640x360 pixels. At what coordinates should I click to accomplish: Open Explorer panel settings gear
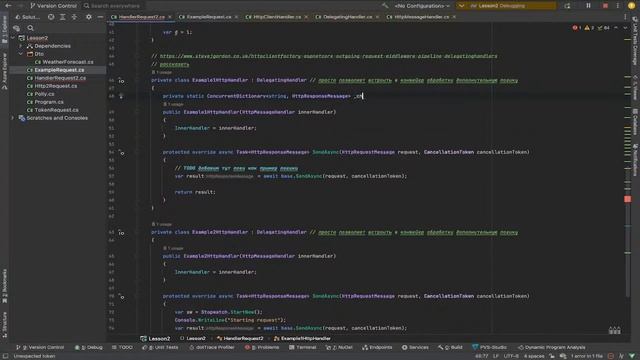(89, 17)
